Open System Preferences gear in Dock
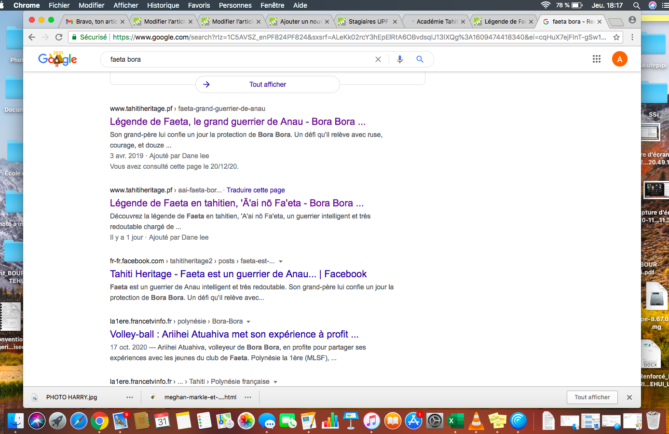Viewport: 669px width, 434px height. click(434, 421)
